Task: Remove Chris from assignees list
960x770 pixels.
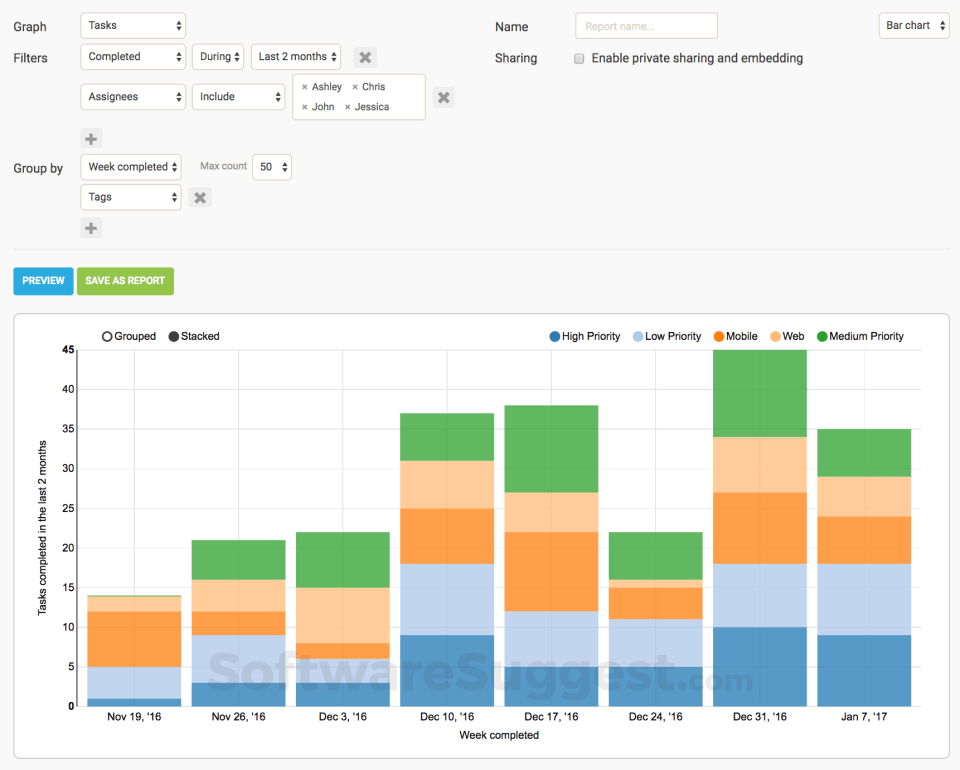Action: pyautogui.click(x=355, y=88)
